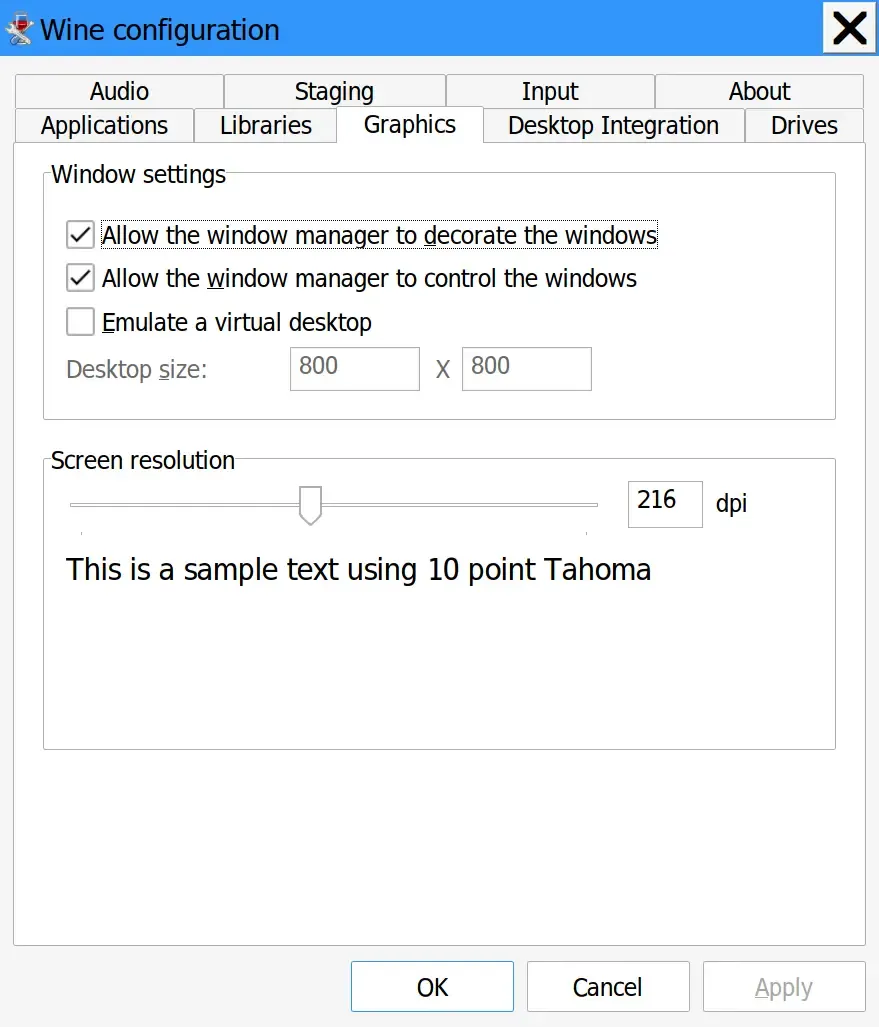Screen dimensions: 879x1027
Task: Go to the Drives tab
Action: click(804, 126)
